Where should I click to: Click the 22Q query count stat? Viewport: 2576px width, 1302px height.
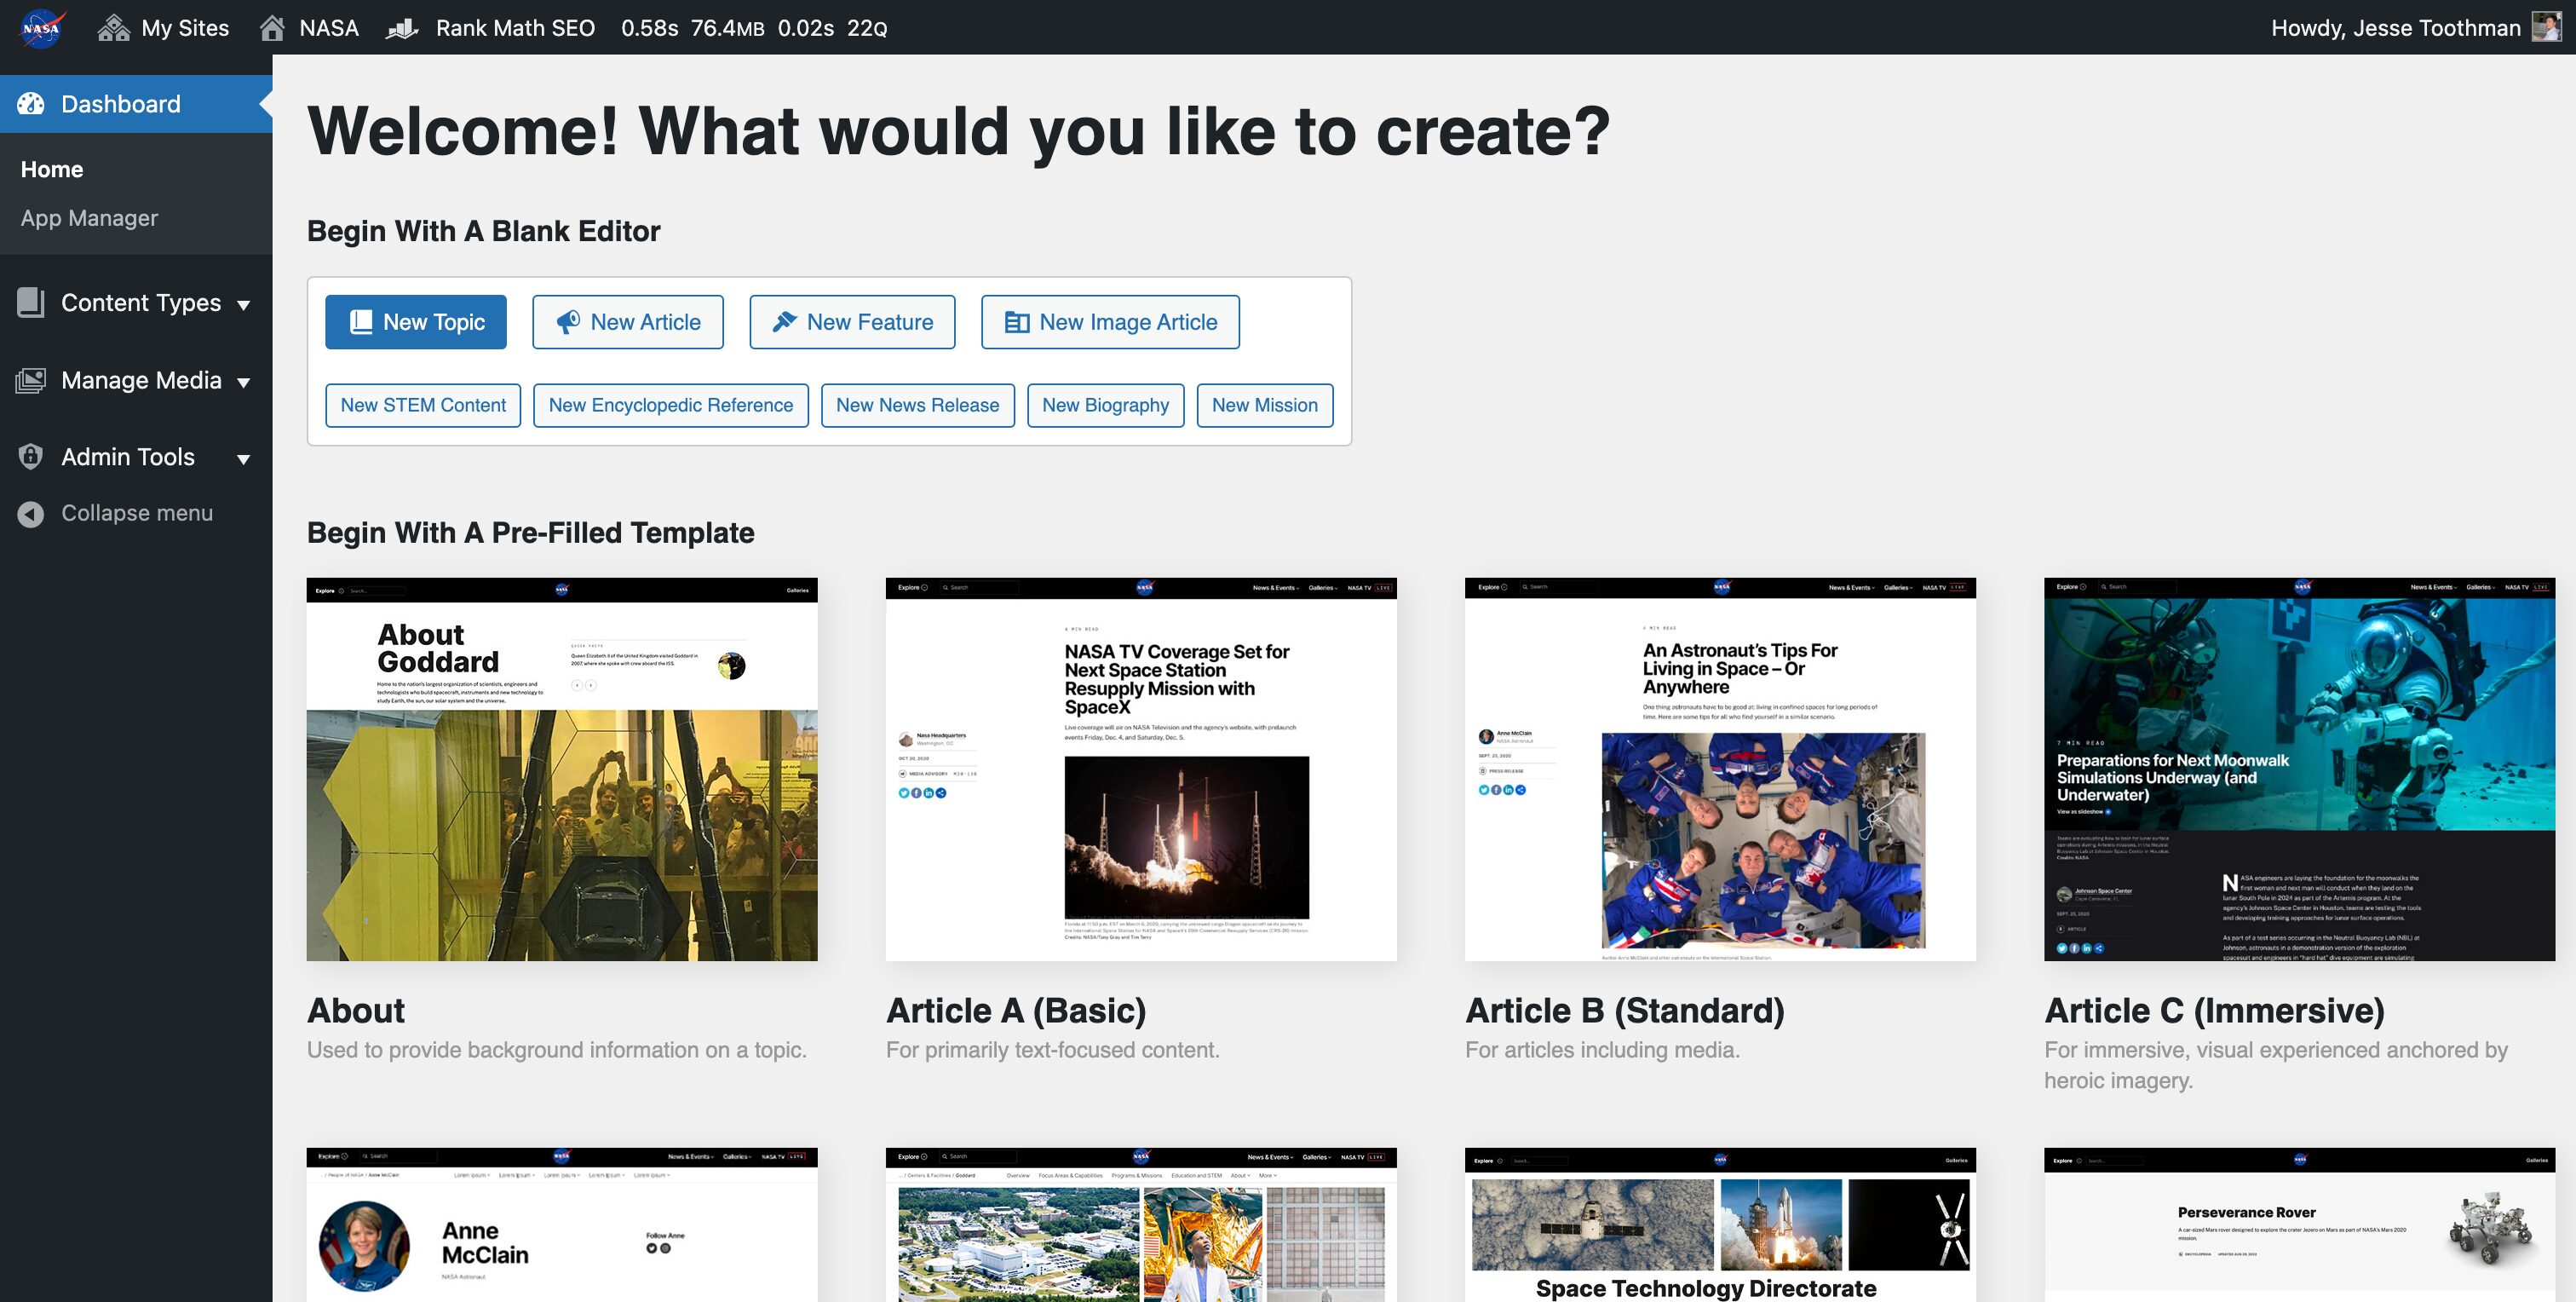click(867, 28)
